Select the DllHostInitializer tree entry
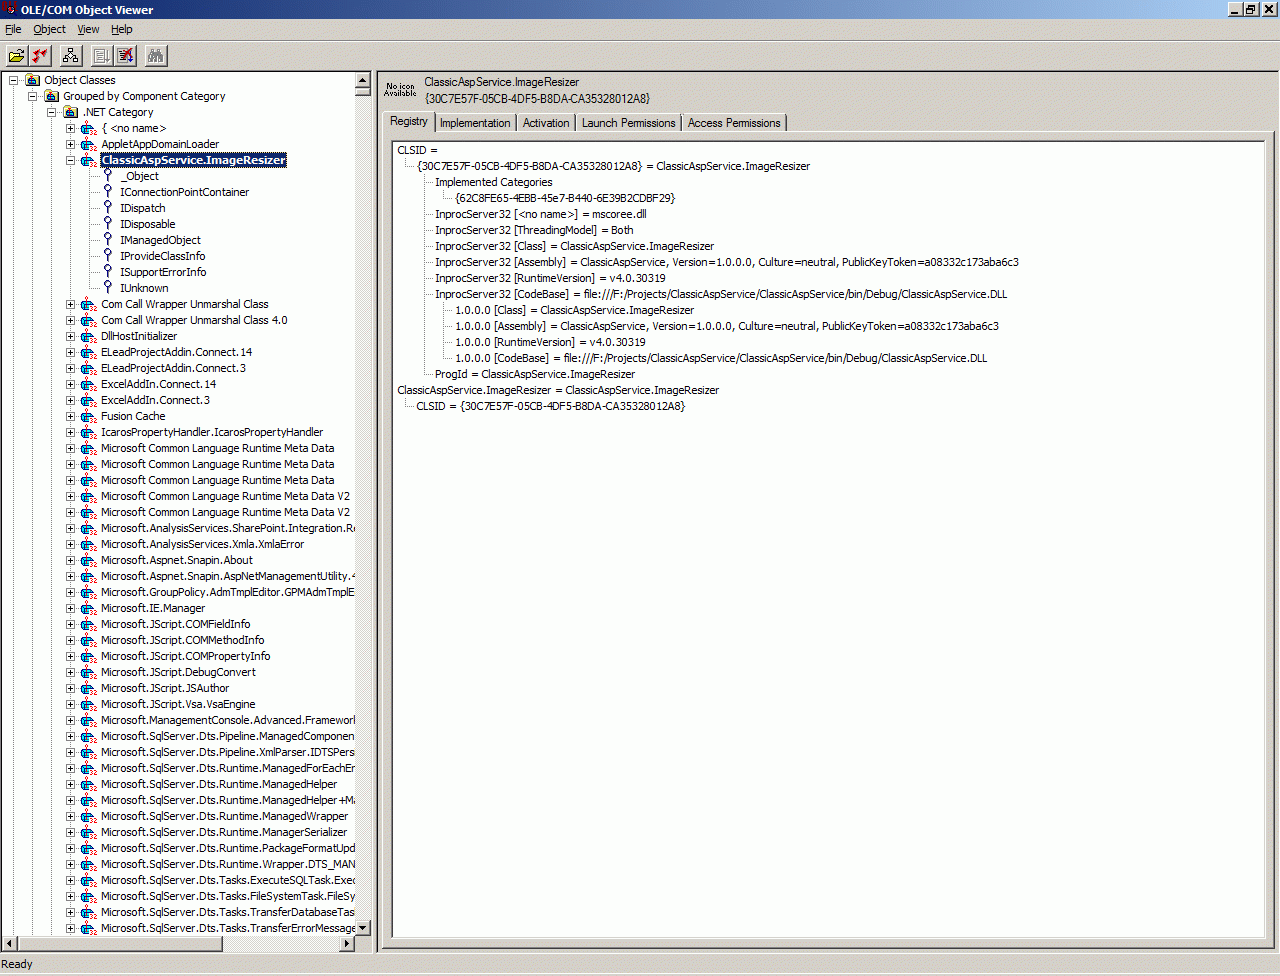Screen dimensions: 1280x976 139,336
